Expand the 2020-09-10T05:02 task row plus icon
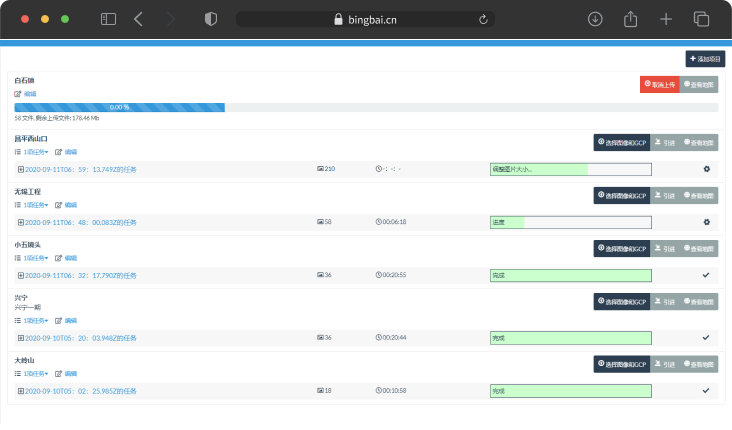The height and width of the screenshot is (430, 732). 20,391
